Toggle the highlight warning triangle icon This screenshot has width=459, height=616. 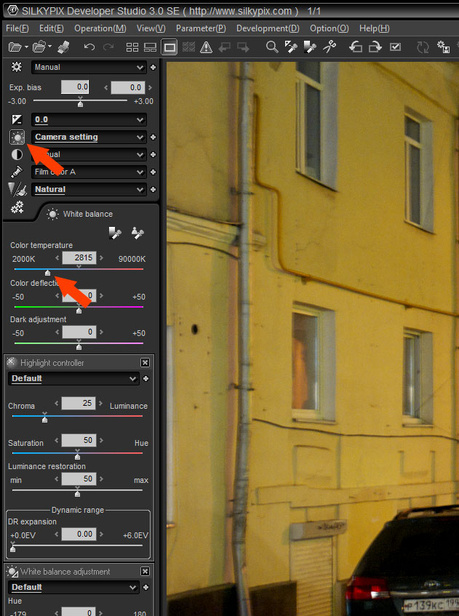pos(206,48)
